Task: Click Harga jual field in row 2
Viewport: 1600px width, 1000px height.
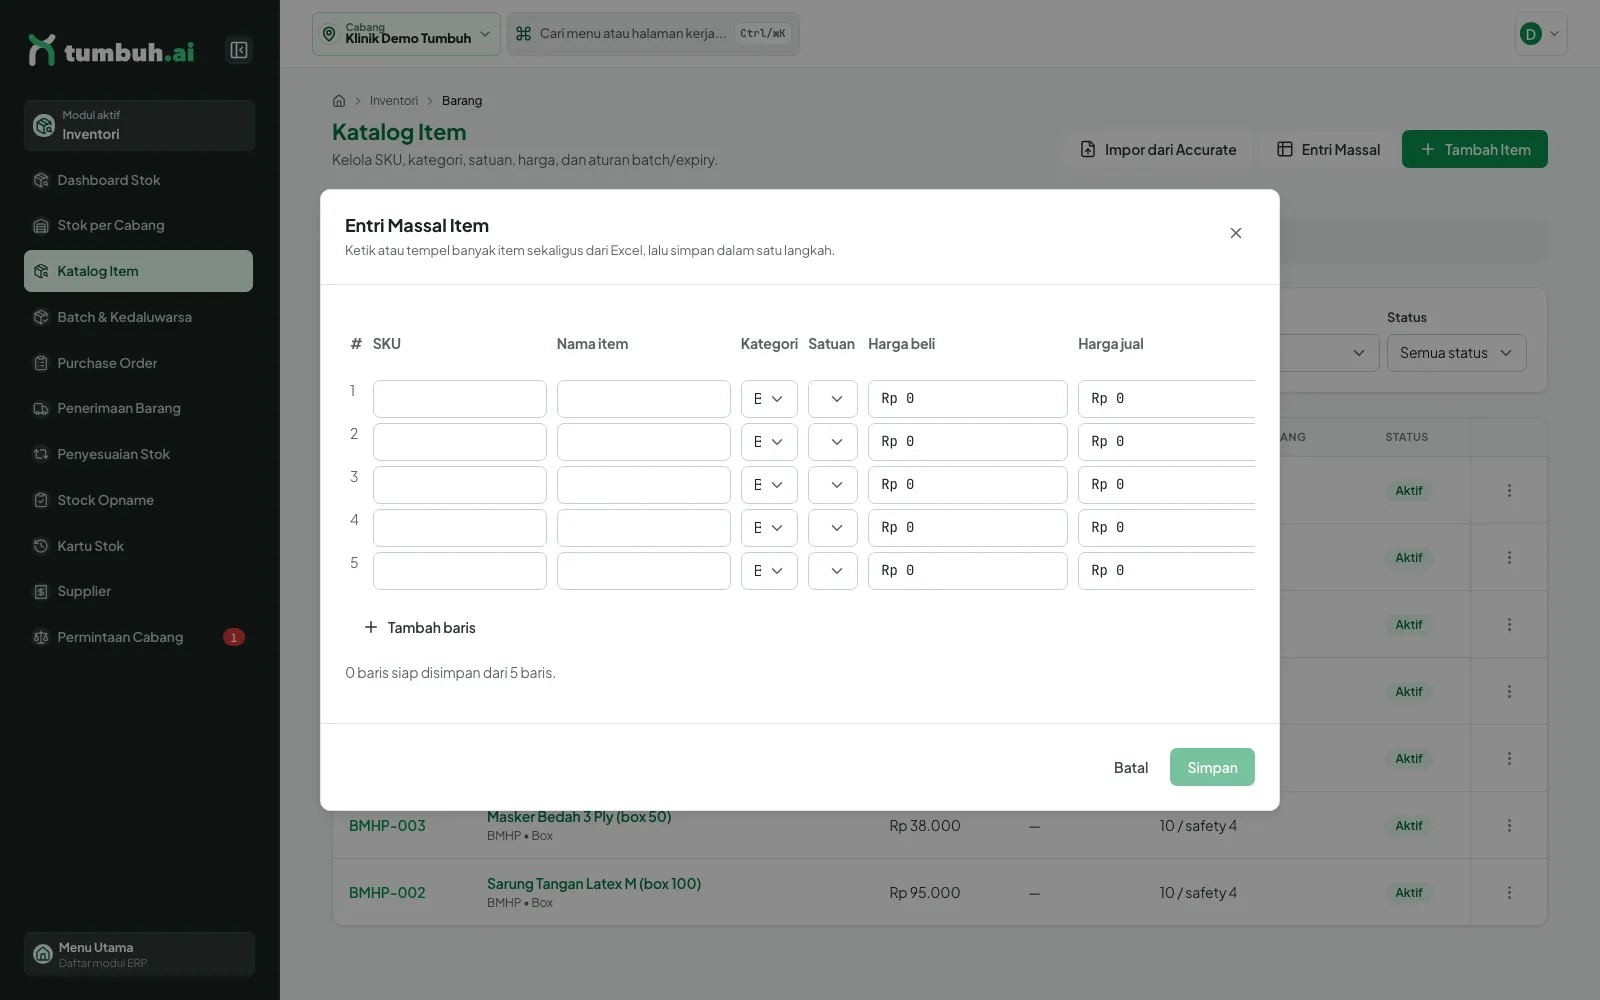Action: coord(1167,442)
